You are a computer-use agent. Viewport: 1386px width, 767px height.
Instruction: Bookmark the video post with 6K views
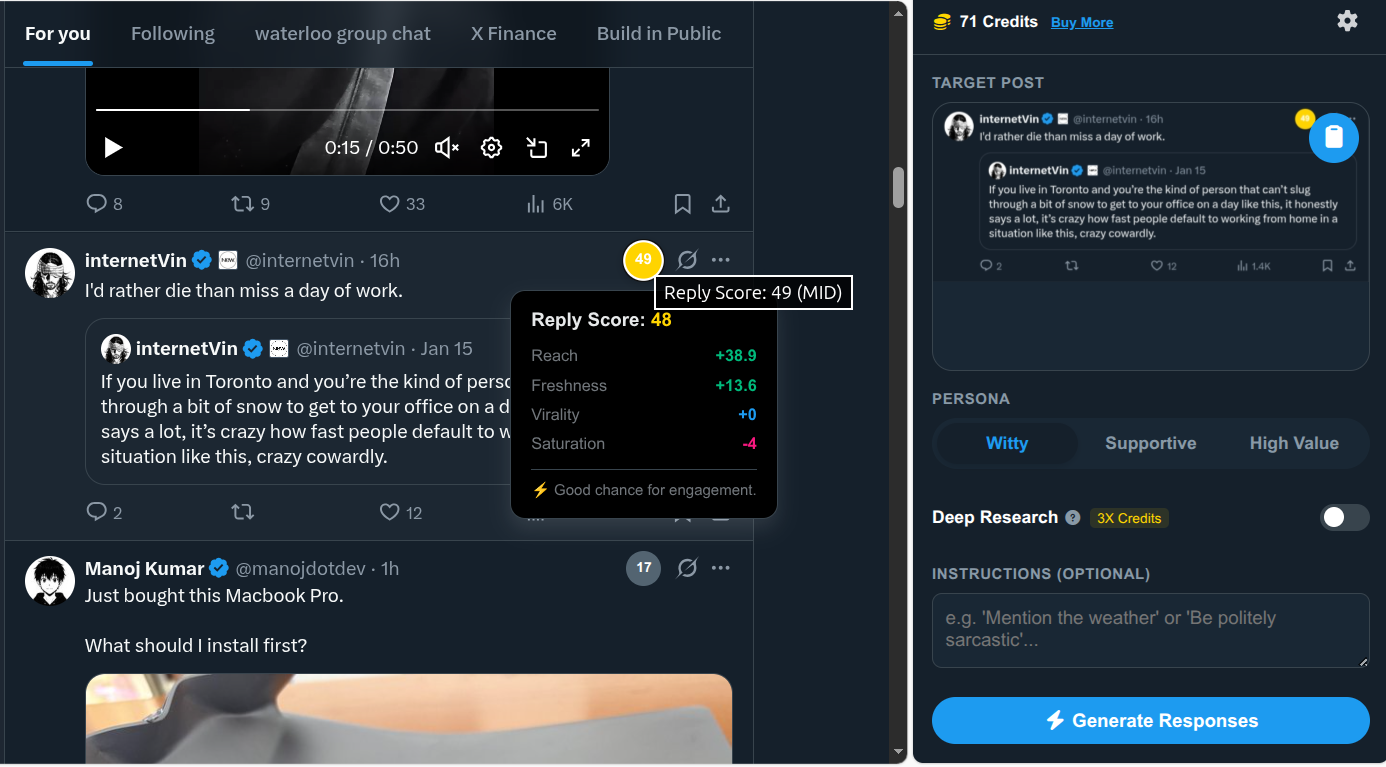tap(683, 204)
